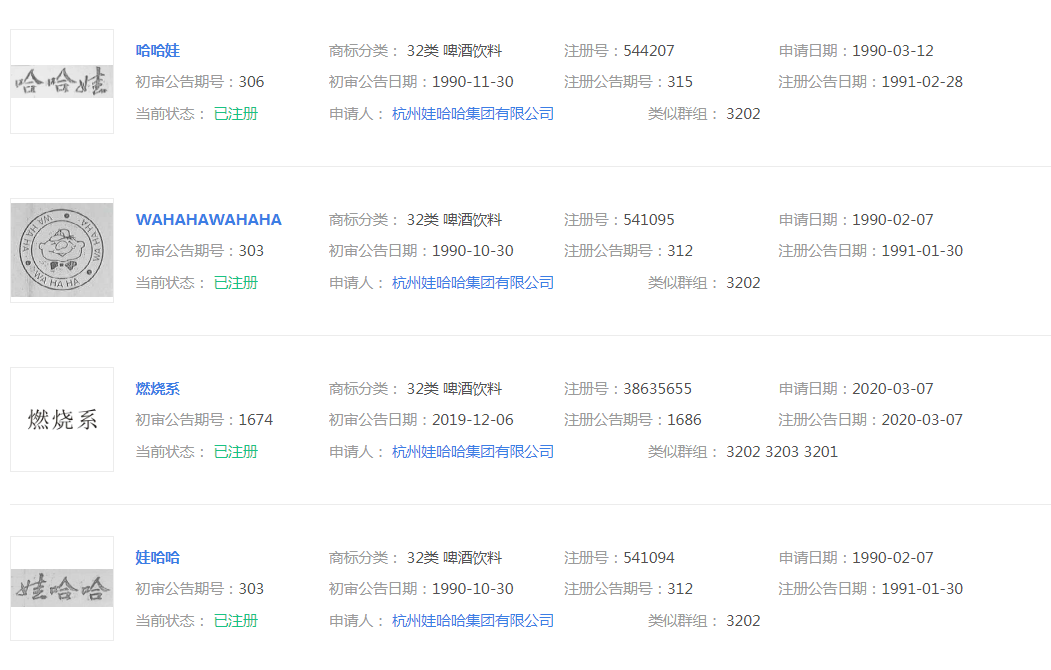Click the 已注册 status in 娃哈哈 row
The image size is (1051, 670).
tap(236, 620)
